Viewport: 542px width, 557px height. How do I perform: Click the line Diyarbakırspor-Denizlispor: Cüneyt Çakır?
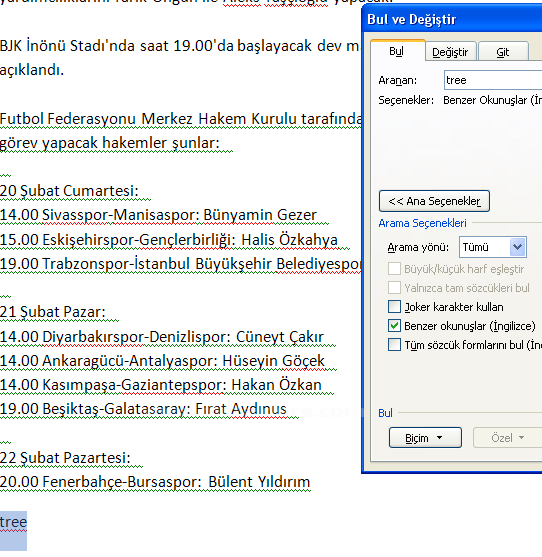click(x=183, y=337)
